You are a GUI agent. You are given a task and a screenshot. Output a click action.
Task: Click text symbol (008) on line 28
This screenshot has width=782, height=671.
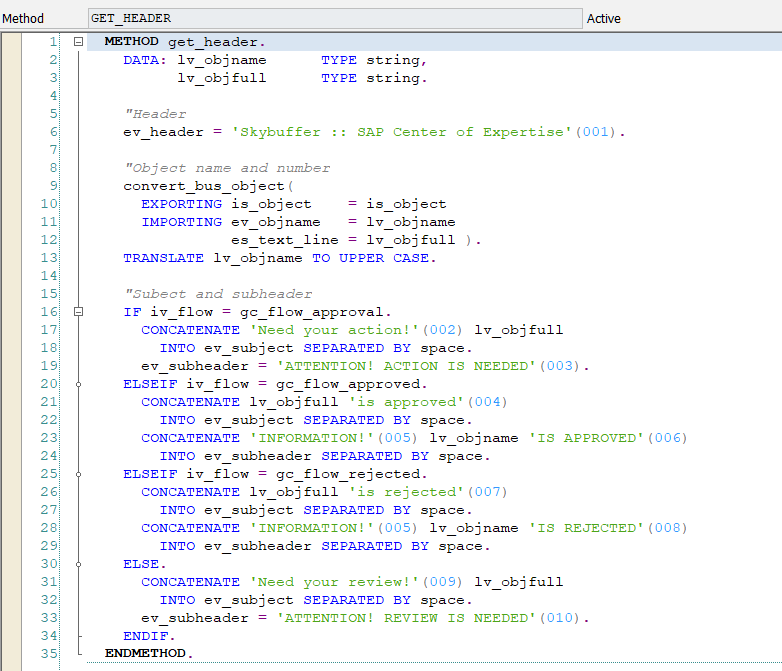click(668, 528)
